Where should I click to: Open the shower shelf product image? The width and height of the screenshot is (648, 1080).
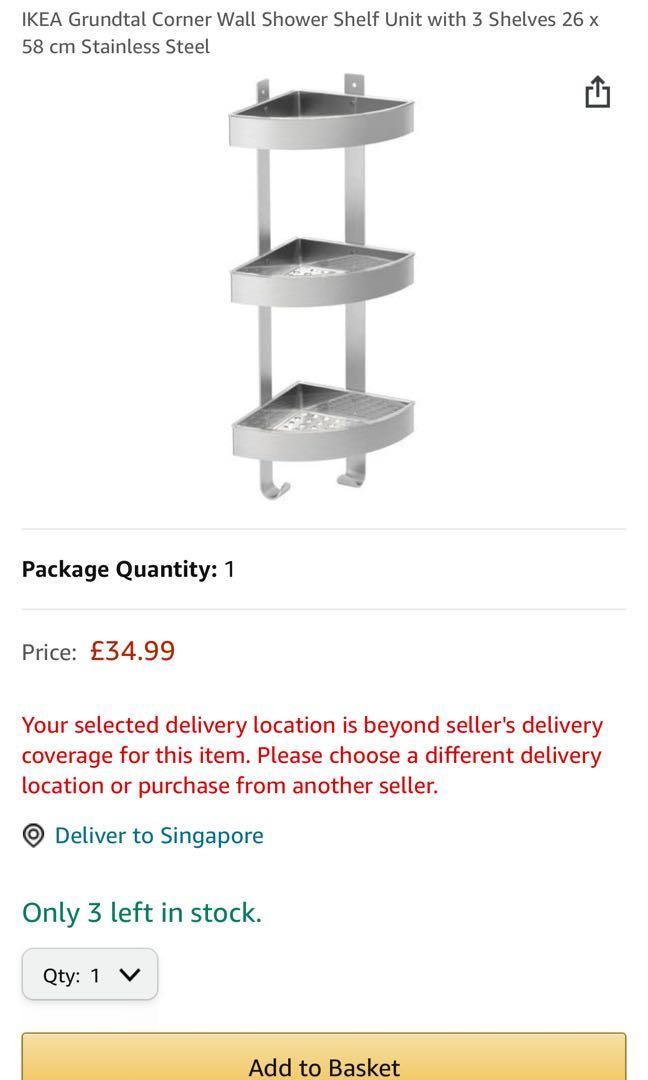[x=324, y=290]
